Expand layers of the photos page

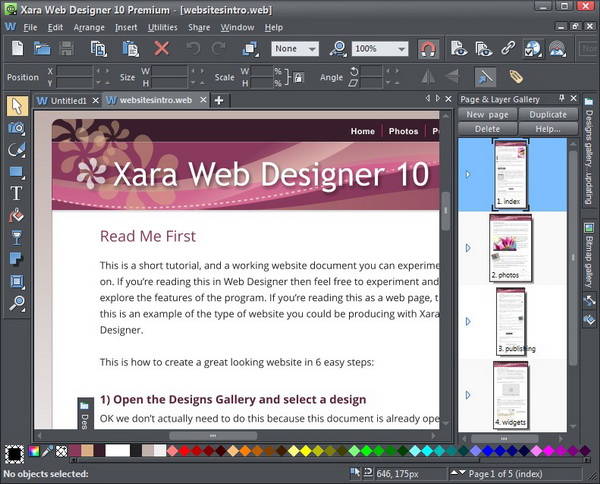click(x=467, y=247)
